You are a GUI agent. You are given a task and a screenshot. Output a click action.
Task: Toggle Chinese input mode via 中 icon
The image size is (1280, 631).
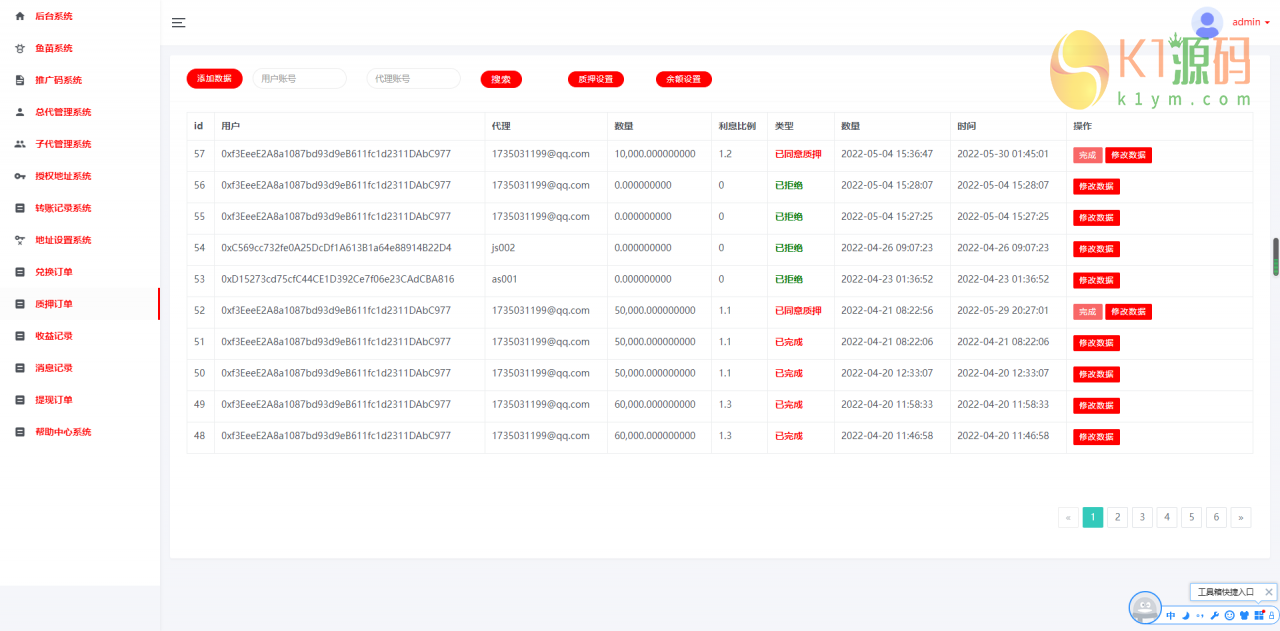pyautogui.click(x=1171, y=615)
